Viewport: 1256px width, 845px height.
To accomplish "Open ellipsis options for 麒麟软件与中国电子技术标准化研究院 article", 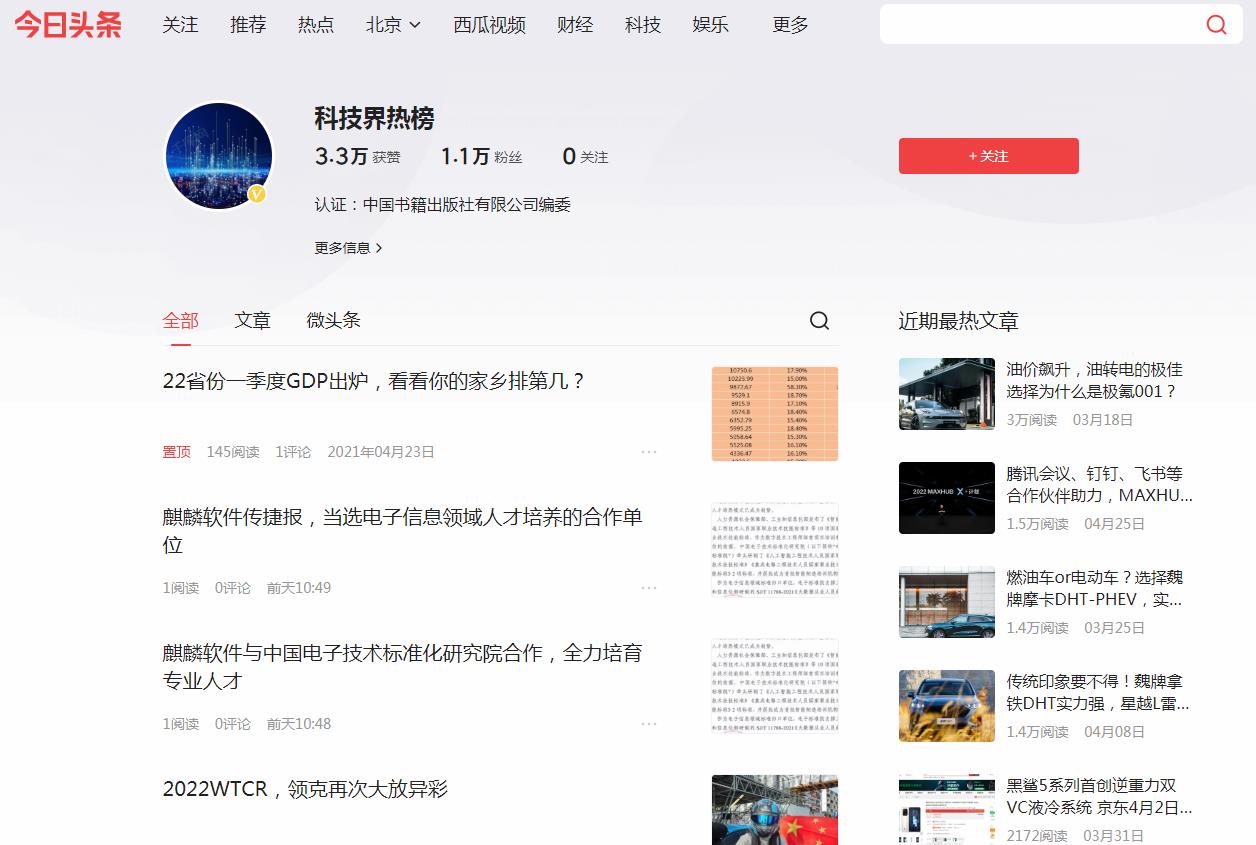I will click(649, 724).
